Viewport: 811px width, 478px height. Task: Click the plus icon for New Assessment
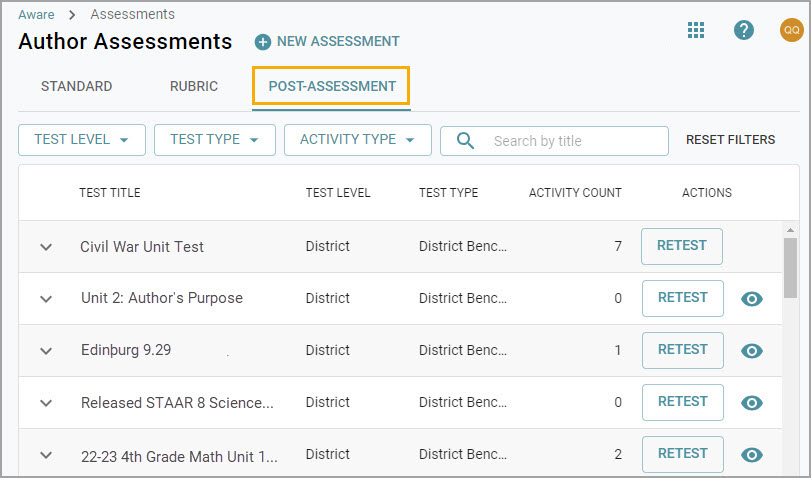pos(263,42)
